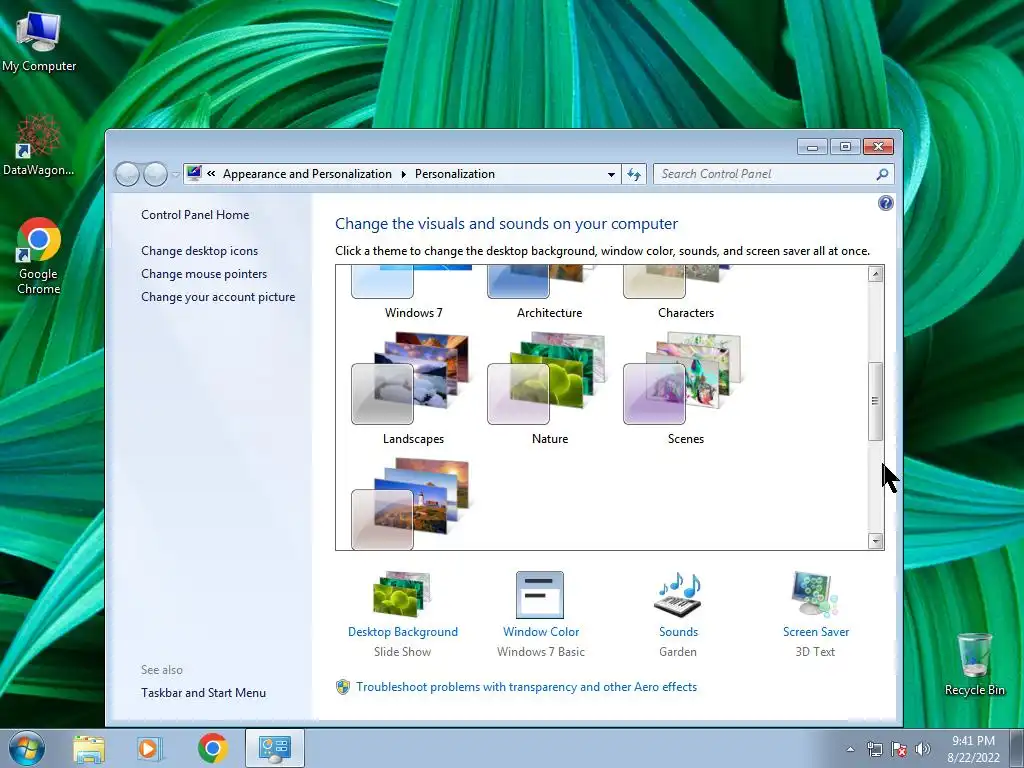The width and height of the screenshot is (1024, 768).
Task: Apply the Scenes theme
Action: 685,388
